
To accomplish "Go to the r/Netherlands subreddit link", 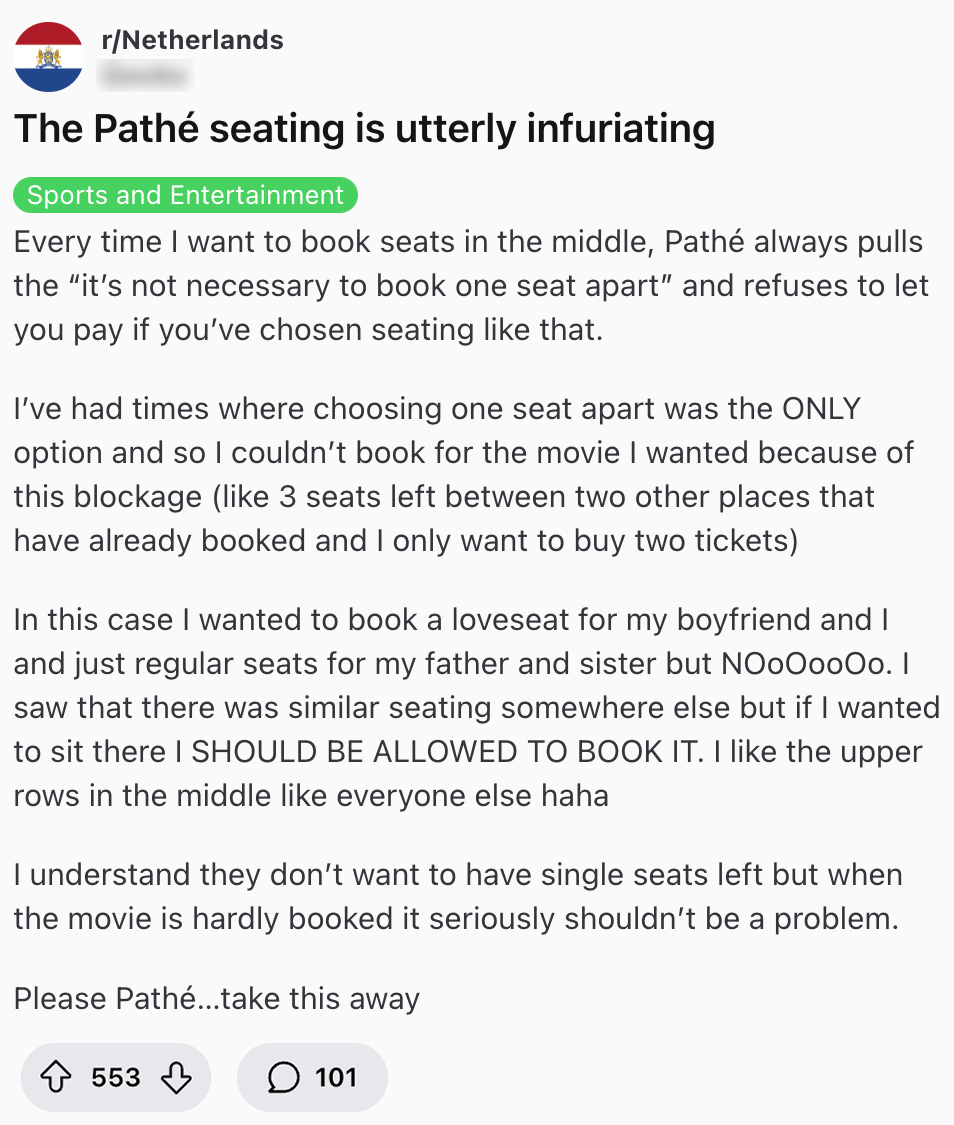I will tap(193, 40).
